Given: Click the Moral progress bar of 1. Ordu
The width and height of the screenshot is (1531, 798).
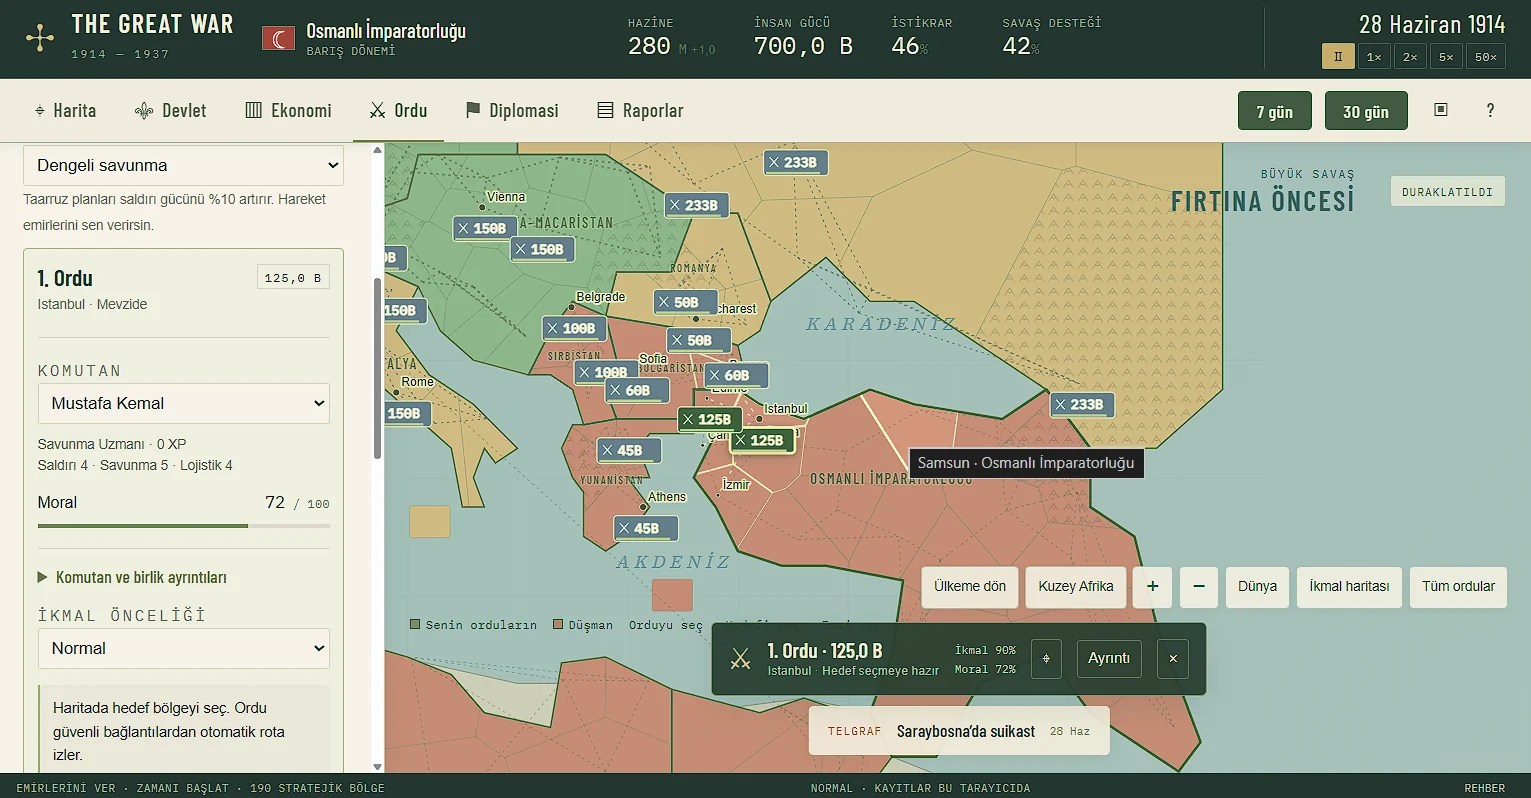Looking at the screenshot, I should point(184,526).
